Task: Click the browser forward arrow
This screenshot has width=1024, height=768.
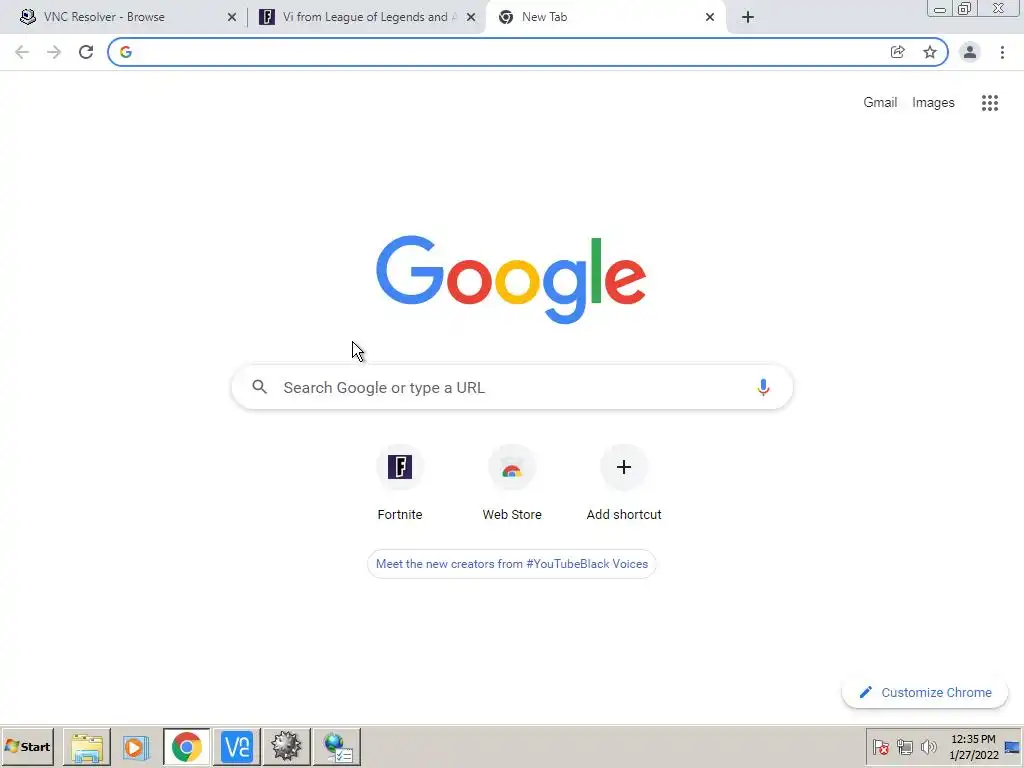Action: tap(54, 52)
